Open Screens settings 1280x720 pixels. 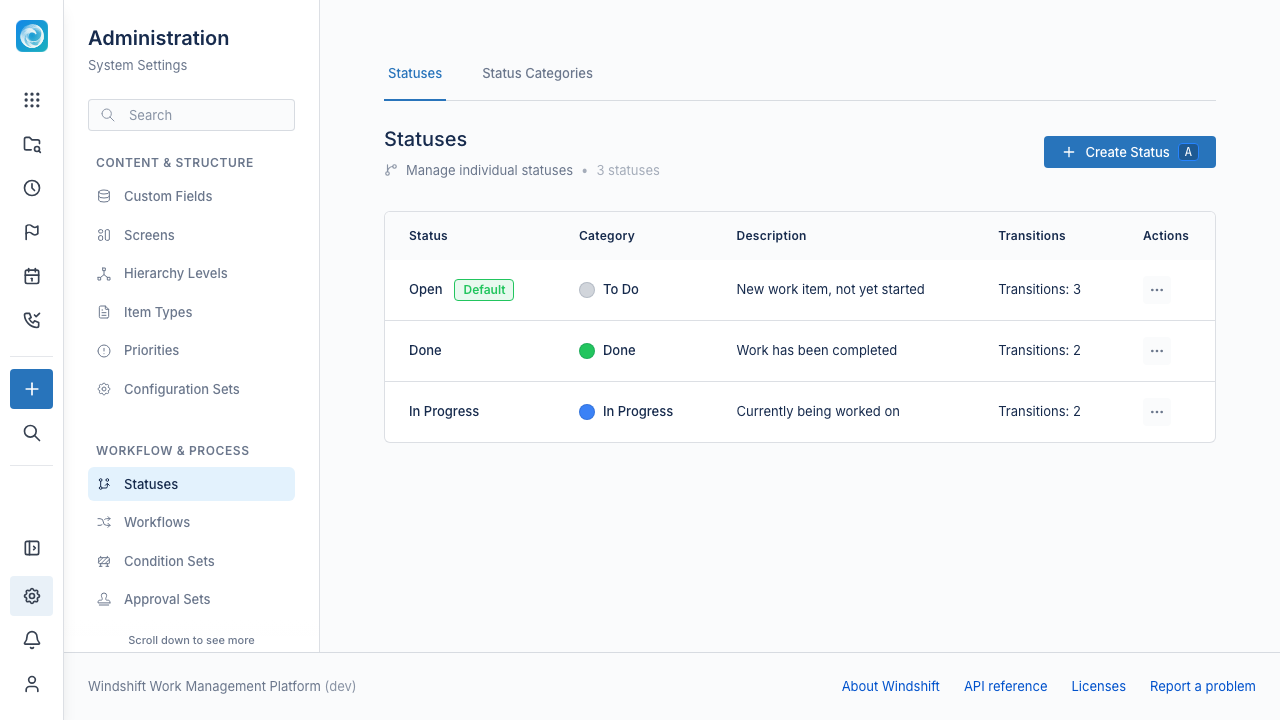click(191, 235)
